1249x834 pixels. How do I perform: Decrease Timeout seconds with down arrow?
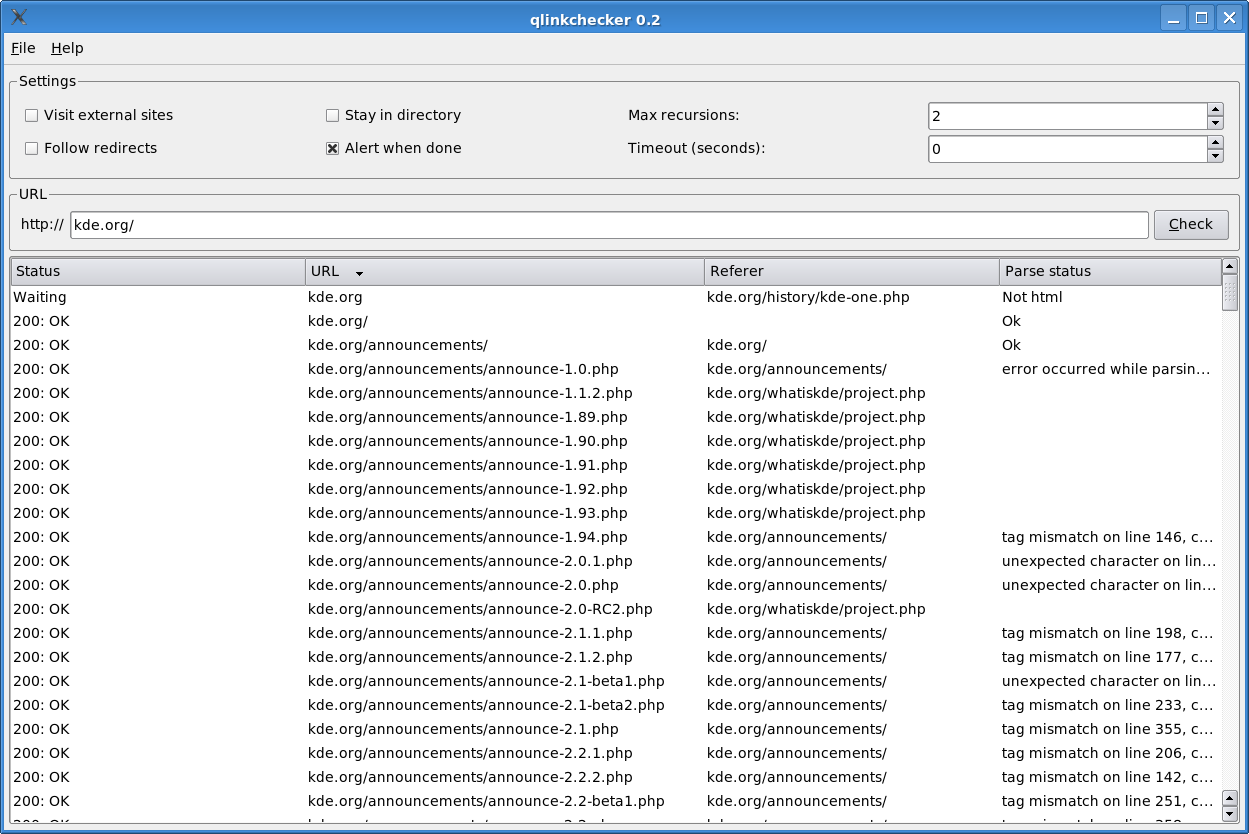1216,156
